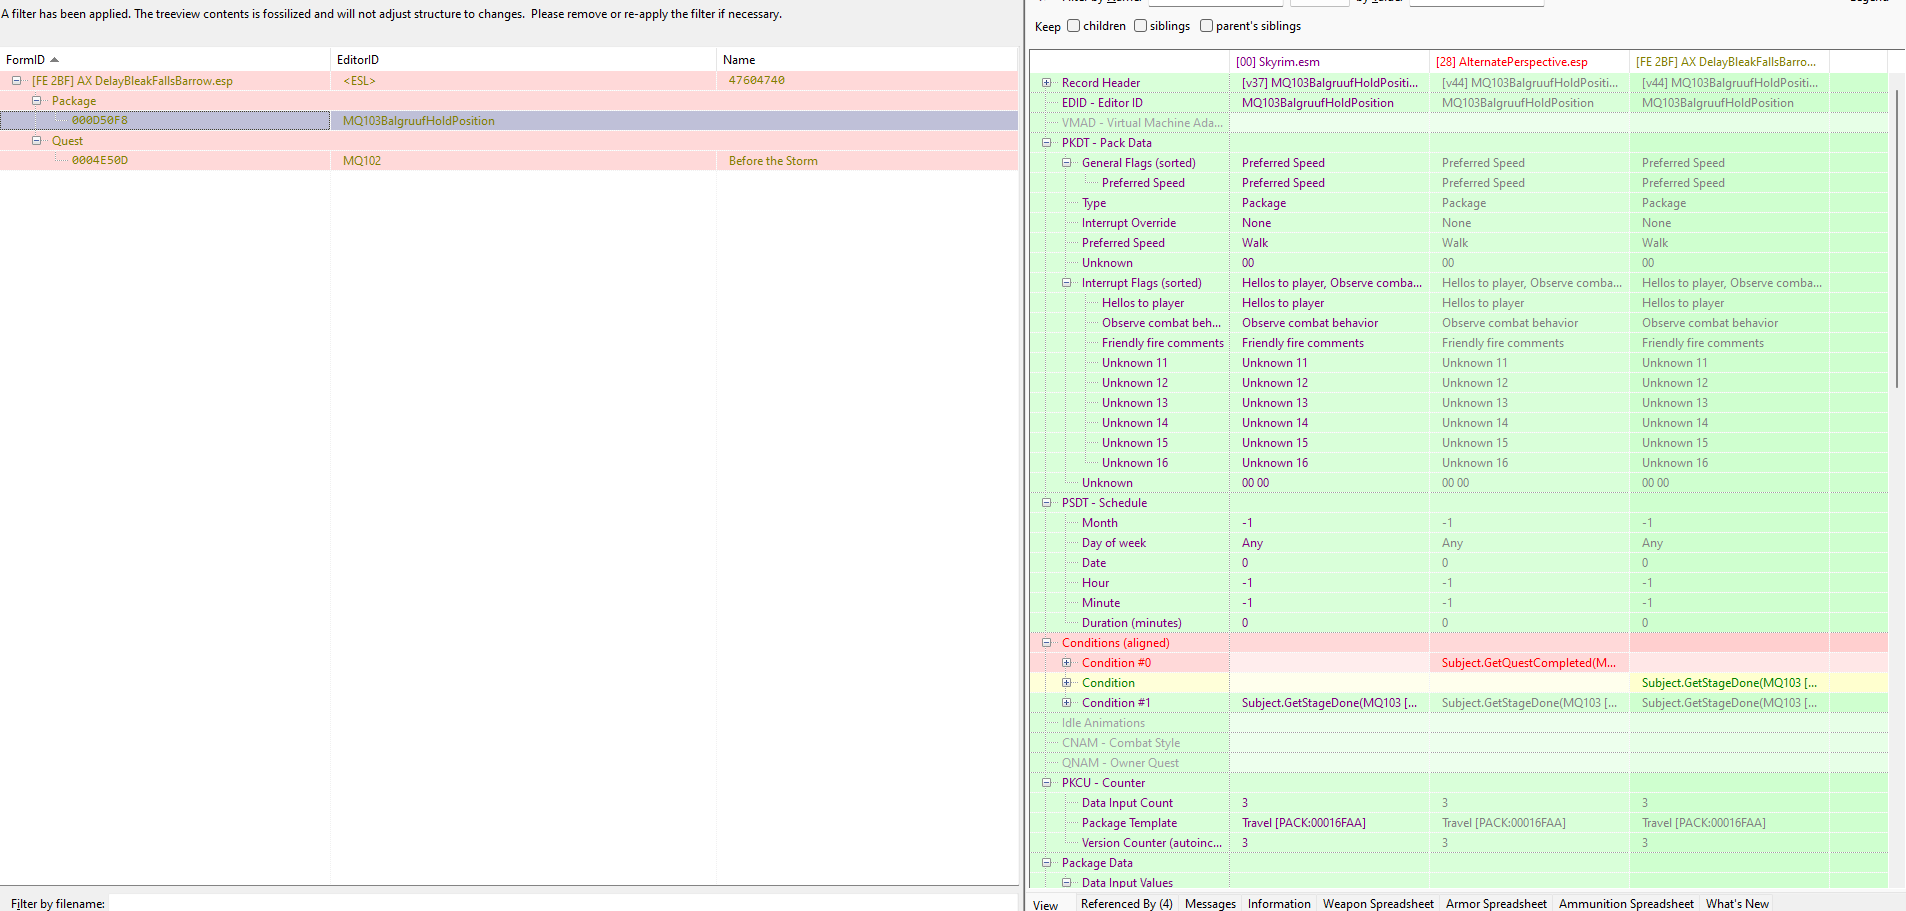Collapse the PSDT - Schedule section

point(1046,503)
